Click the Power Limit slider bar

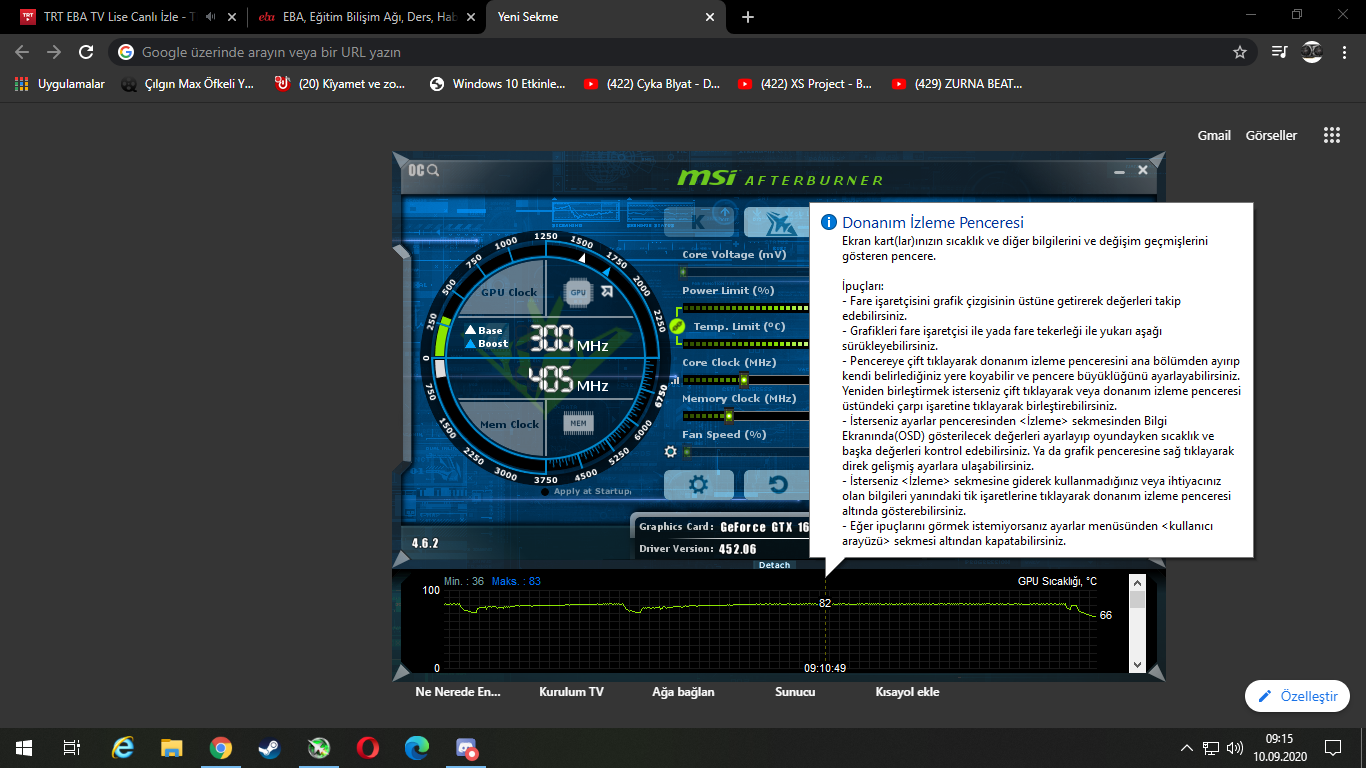(x=745, y=308)
